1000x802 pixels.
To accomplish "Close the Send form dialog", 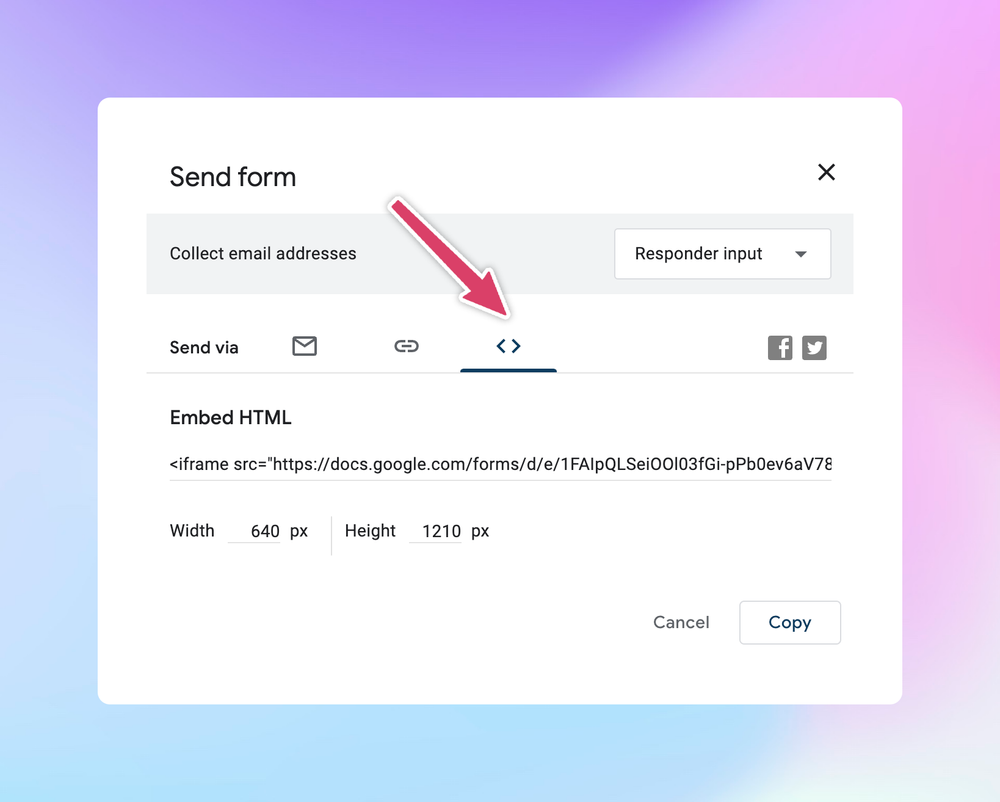I will tap(826, 172).
